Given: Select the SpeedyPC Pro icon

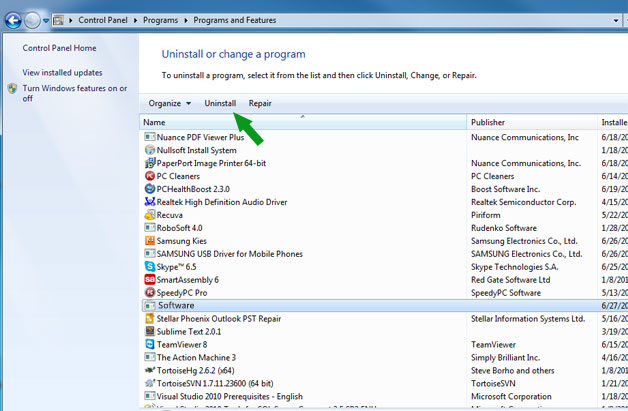Looking at the screenshot, I should (x=150, y=292).
